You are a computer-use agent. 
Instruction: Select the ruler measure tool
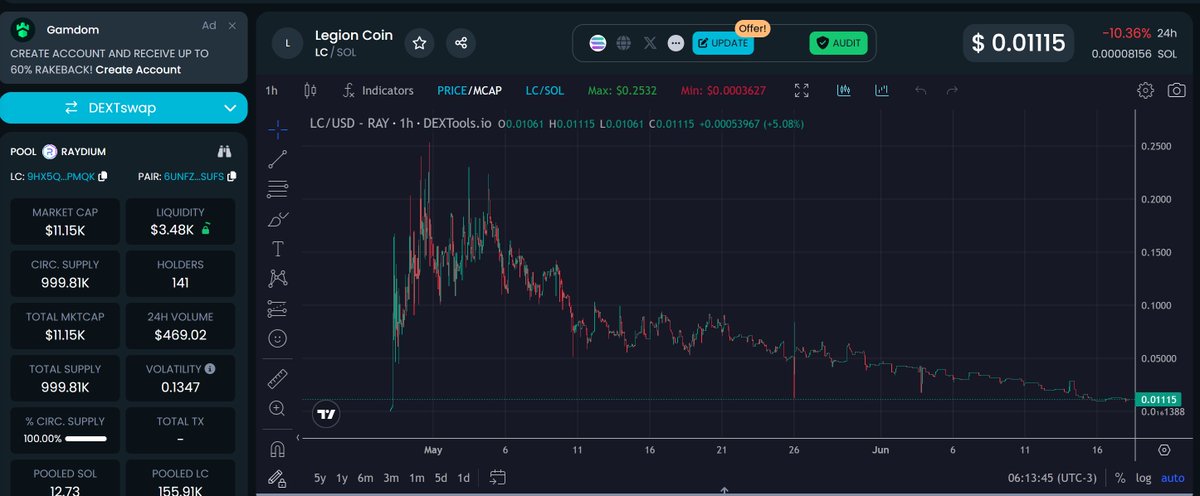[x=278, y=379]
